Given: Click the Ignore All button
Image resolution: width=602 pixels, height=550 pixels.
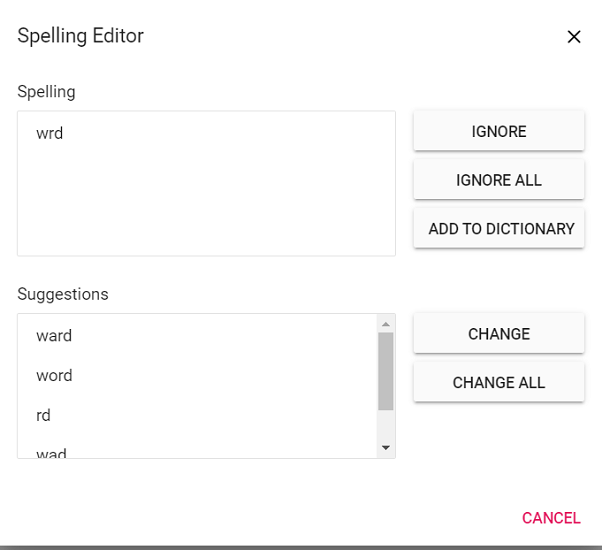Looking at the screenshot, I should pyautogui.click(x=499, y=180).
